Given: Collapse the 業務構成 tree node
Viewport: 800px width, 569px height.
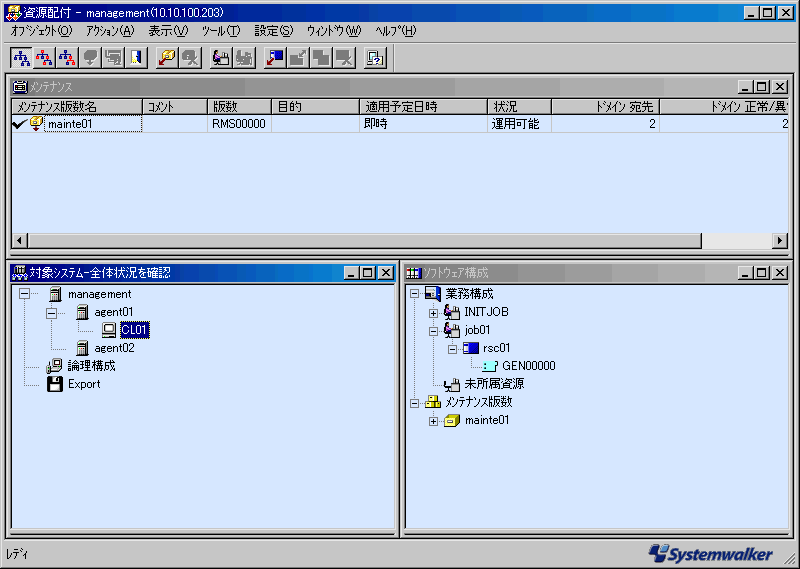Looking at the screenshot, I should (x=414, y=294).
